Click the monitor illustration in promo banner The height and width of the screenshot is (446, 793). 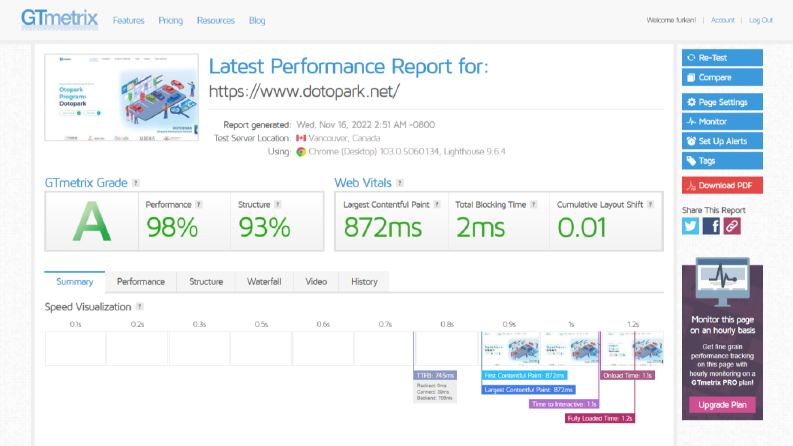point(722,282)
